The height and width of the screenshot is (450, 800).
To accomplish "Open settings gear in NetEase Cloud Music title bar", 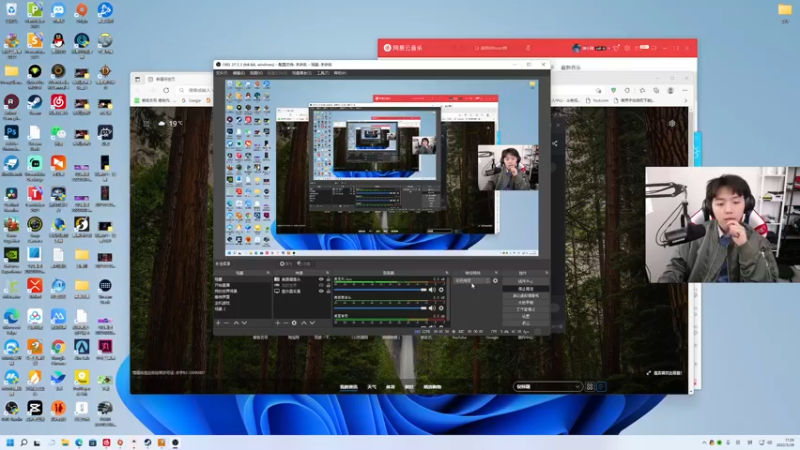I will (x=627, y=48).
